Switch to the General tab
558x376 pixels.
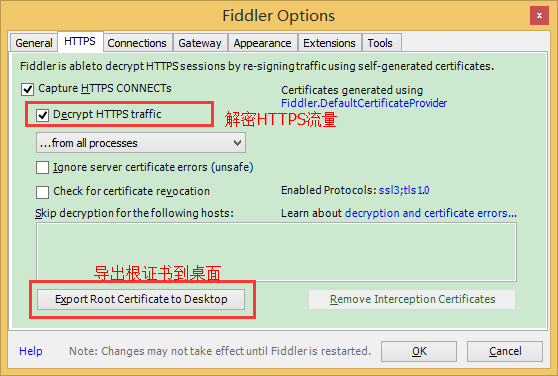pos(34,43)
